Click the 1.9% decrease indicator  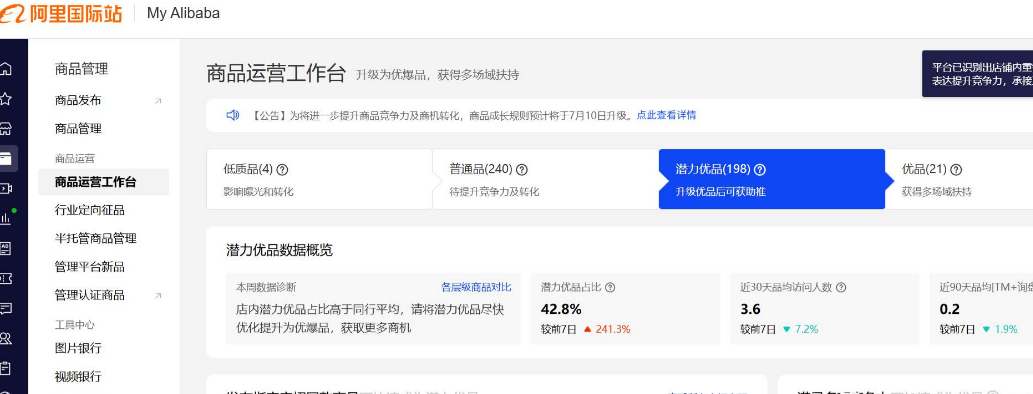coord(999,329)
